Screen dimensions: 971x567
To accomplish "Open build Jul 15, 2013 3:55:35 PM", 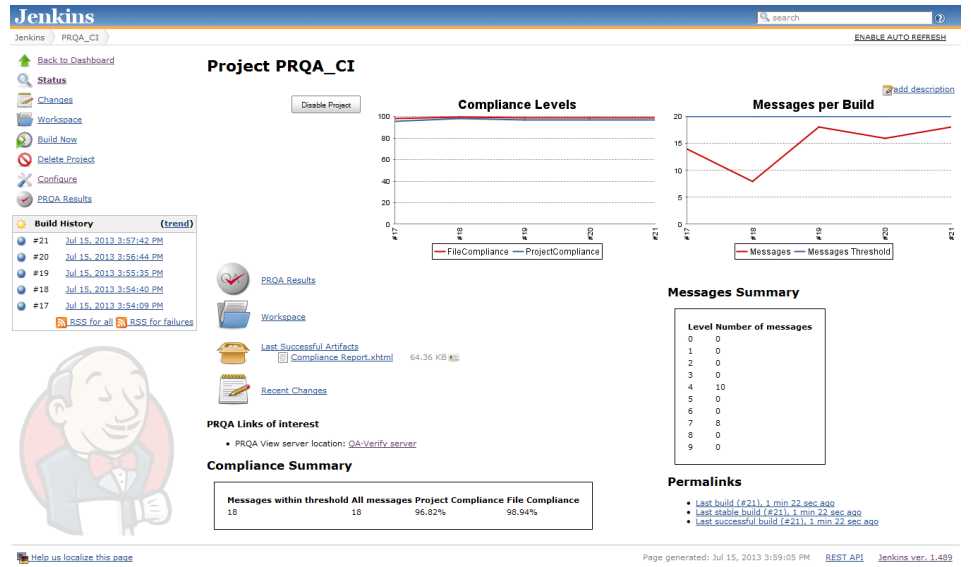I will click(114, 273).
